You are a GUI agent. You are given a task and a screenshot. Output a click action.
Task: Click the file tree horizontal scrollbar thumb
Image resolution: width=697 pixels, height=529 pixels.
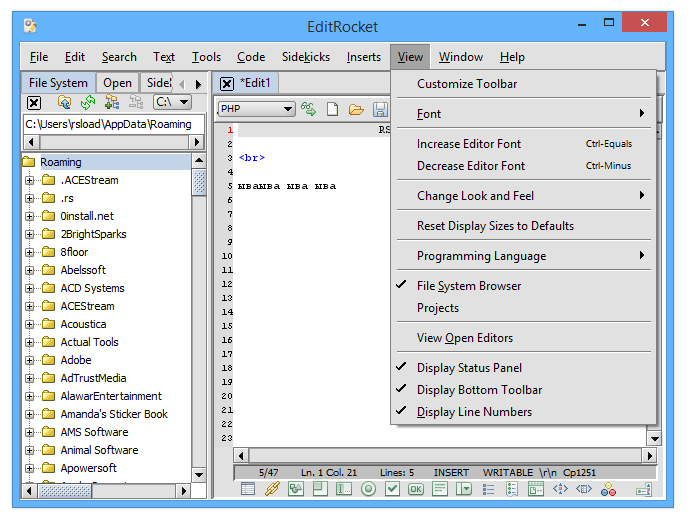coord(65,491)
